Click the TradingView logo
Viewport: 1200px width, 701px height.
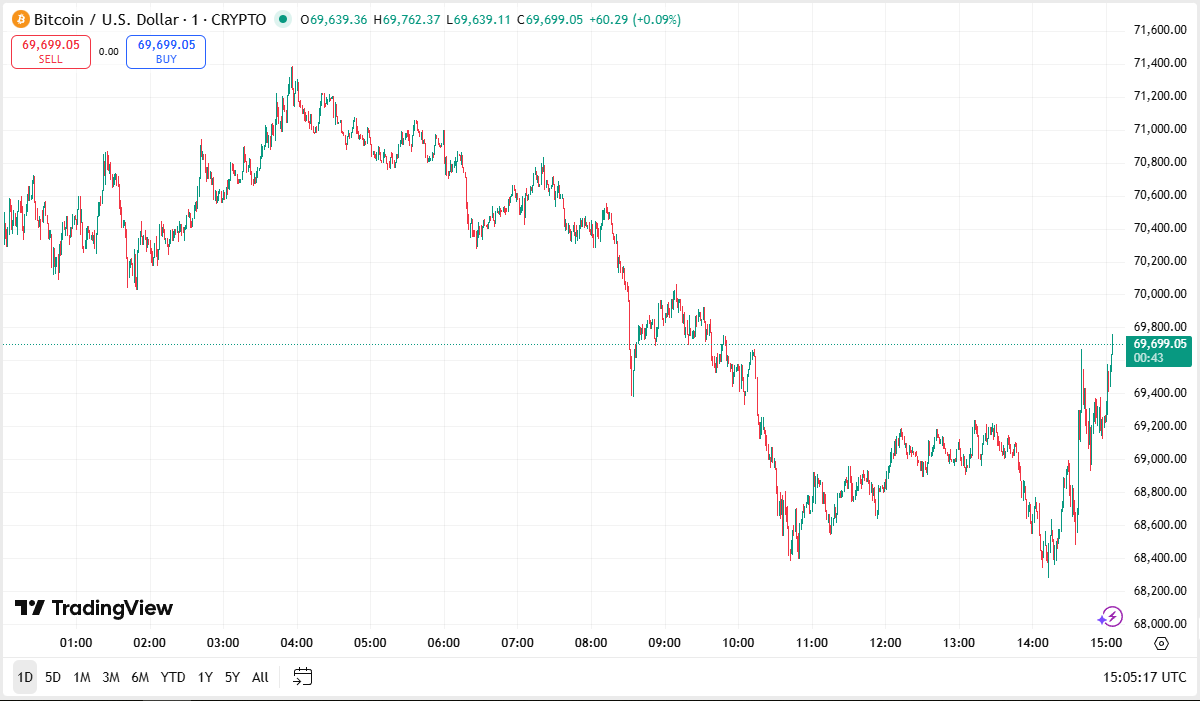point(94,608)
